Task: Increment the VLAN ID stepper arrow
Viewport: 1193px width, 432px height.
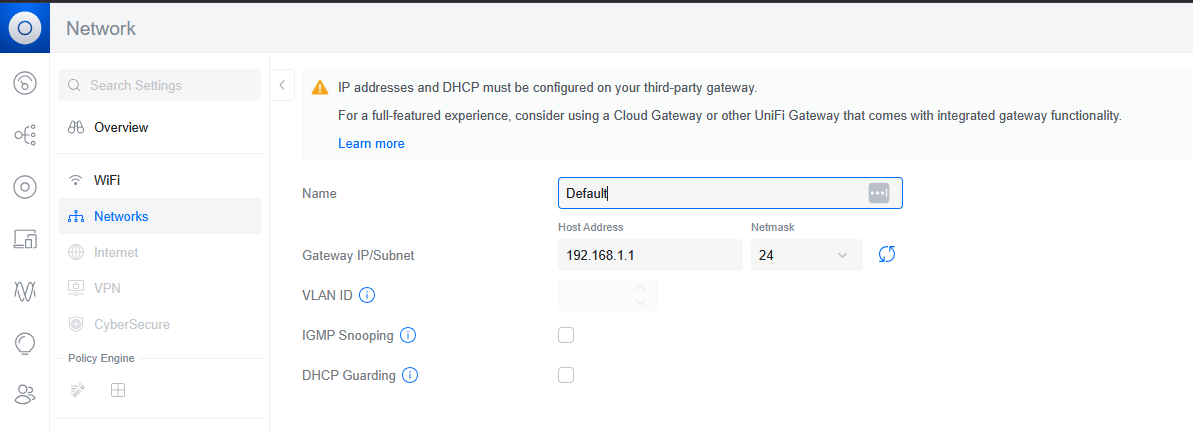Action: point(640,288)
